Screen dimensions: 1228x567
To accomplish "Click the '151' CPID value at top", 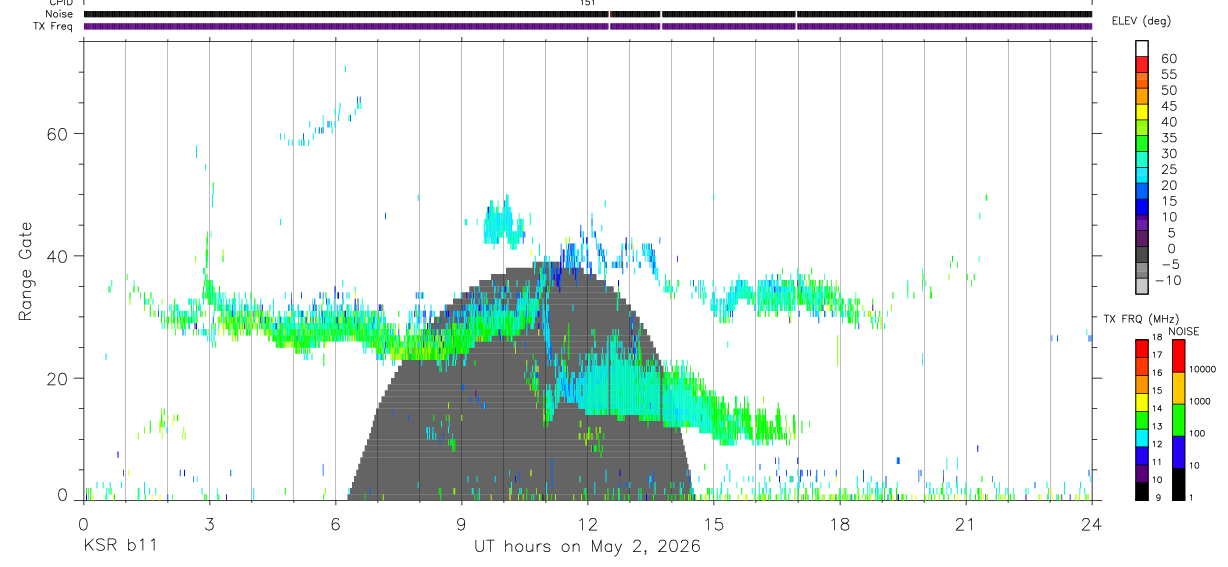I will (x=587, y=3).
